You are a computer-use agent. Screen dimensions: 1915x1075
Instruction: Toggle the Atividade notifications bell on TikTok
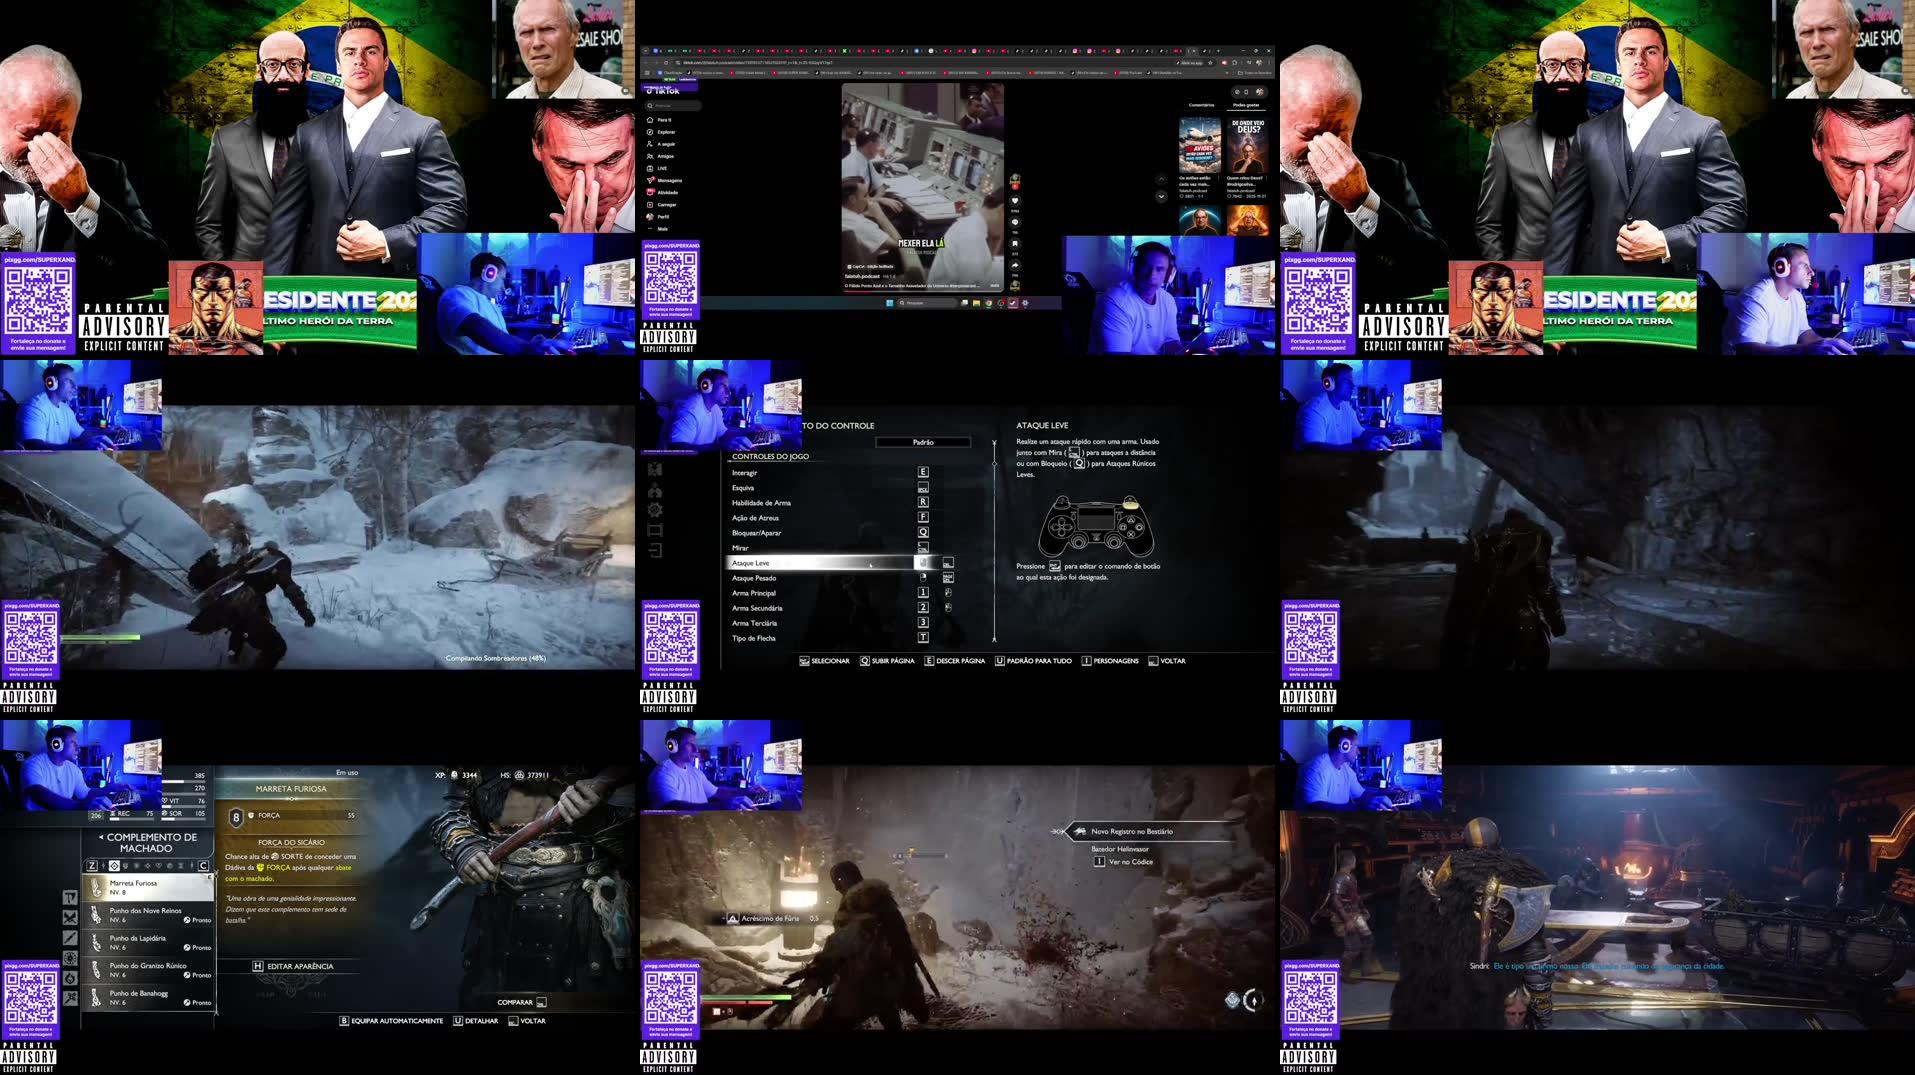650,192
